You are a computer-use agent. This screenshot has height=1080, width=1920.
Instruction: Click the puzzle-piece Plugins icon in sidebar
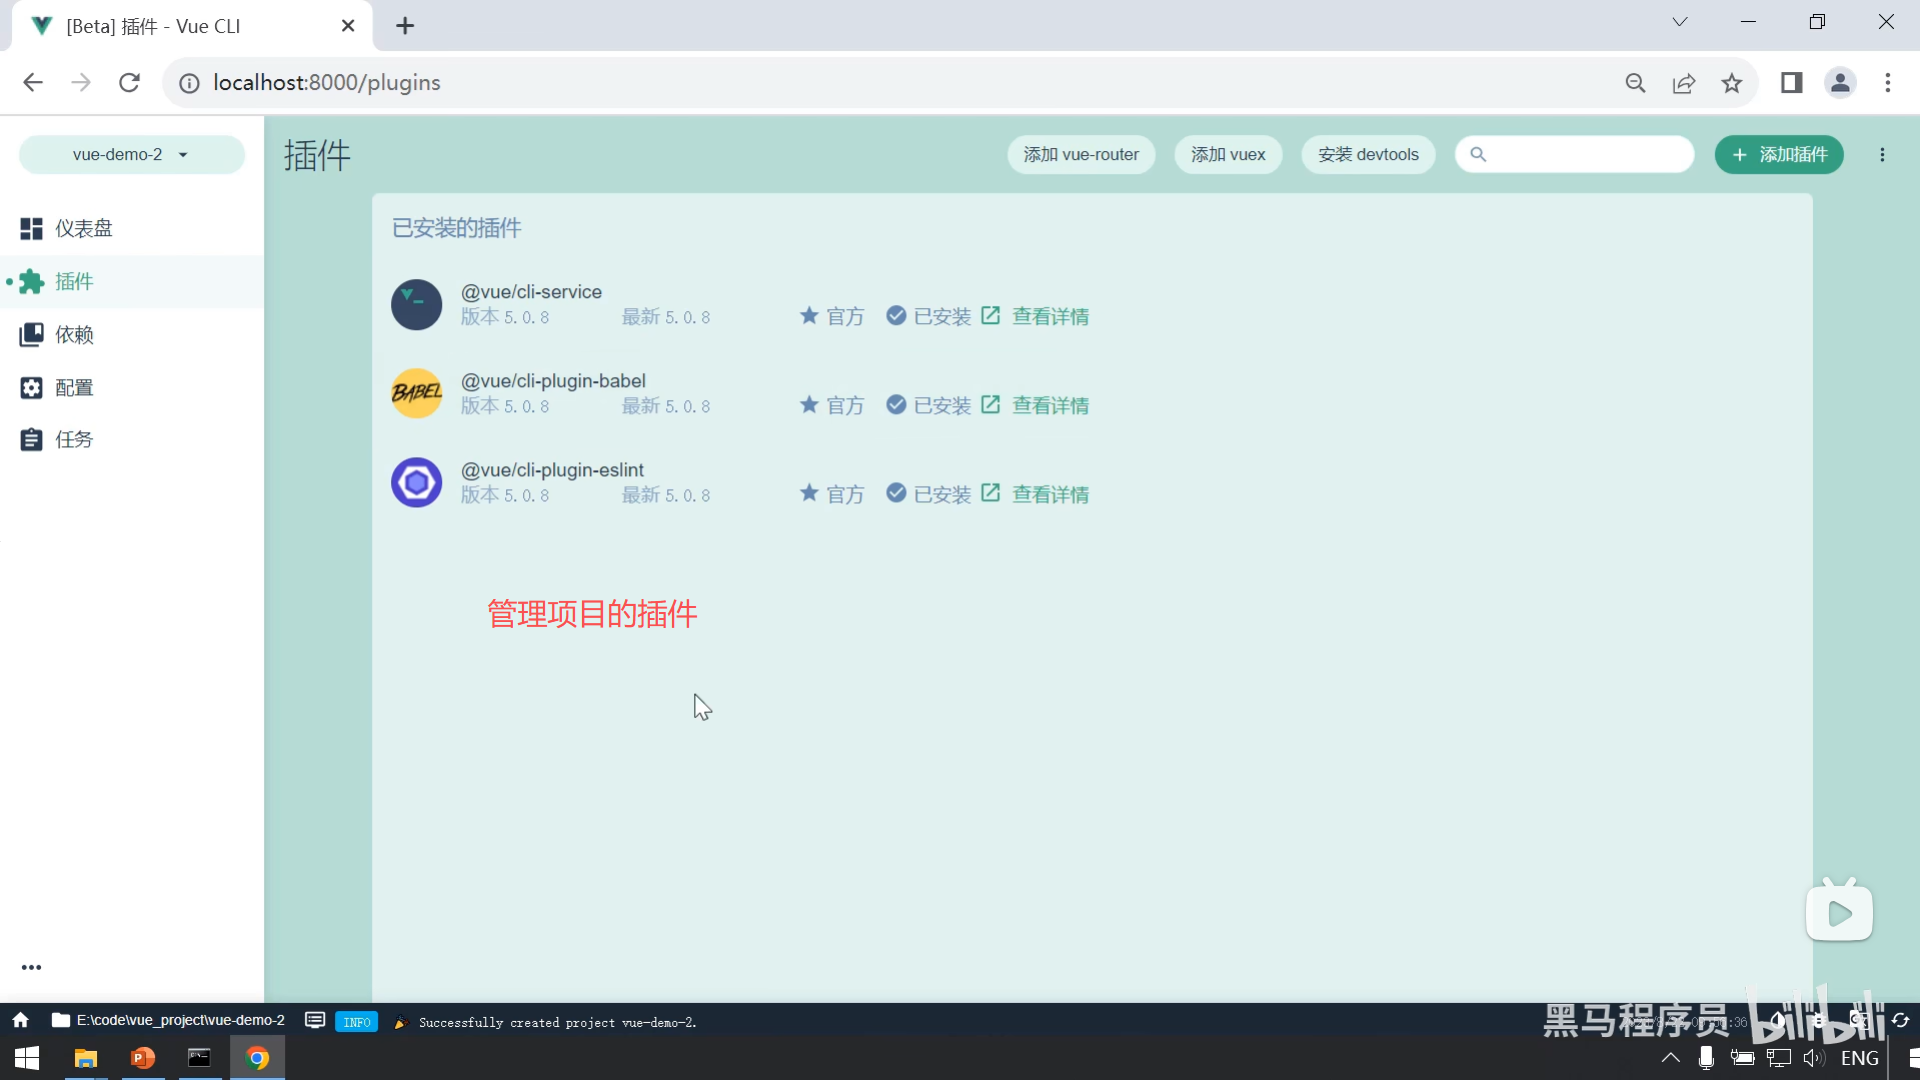[32, 282]
